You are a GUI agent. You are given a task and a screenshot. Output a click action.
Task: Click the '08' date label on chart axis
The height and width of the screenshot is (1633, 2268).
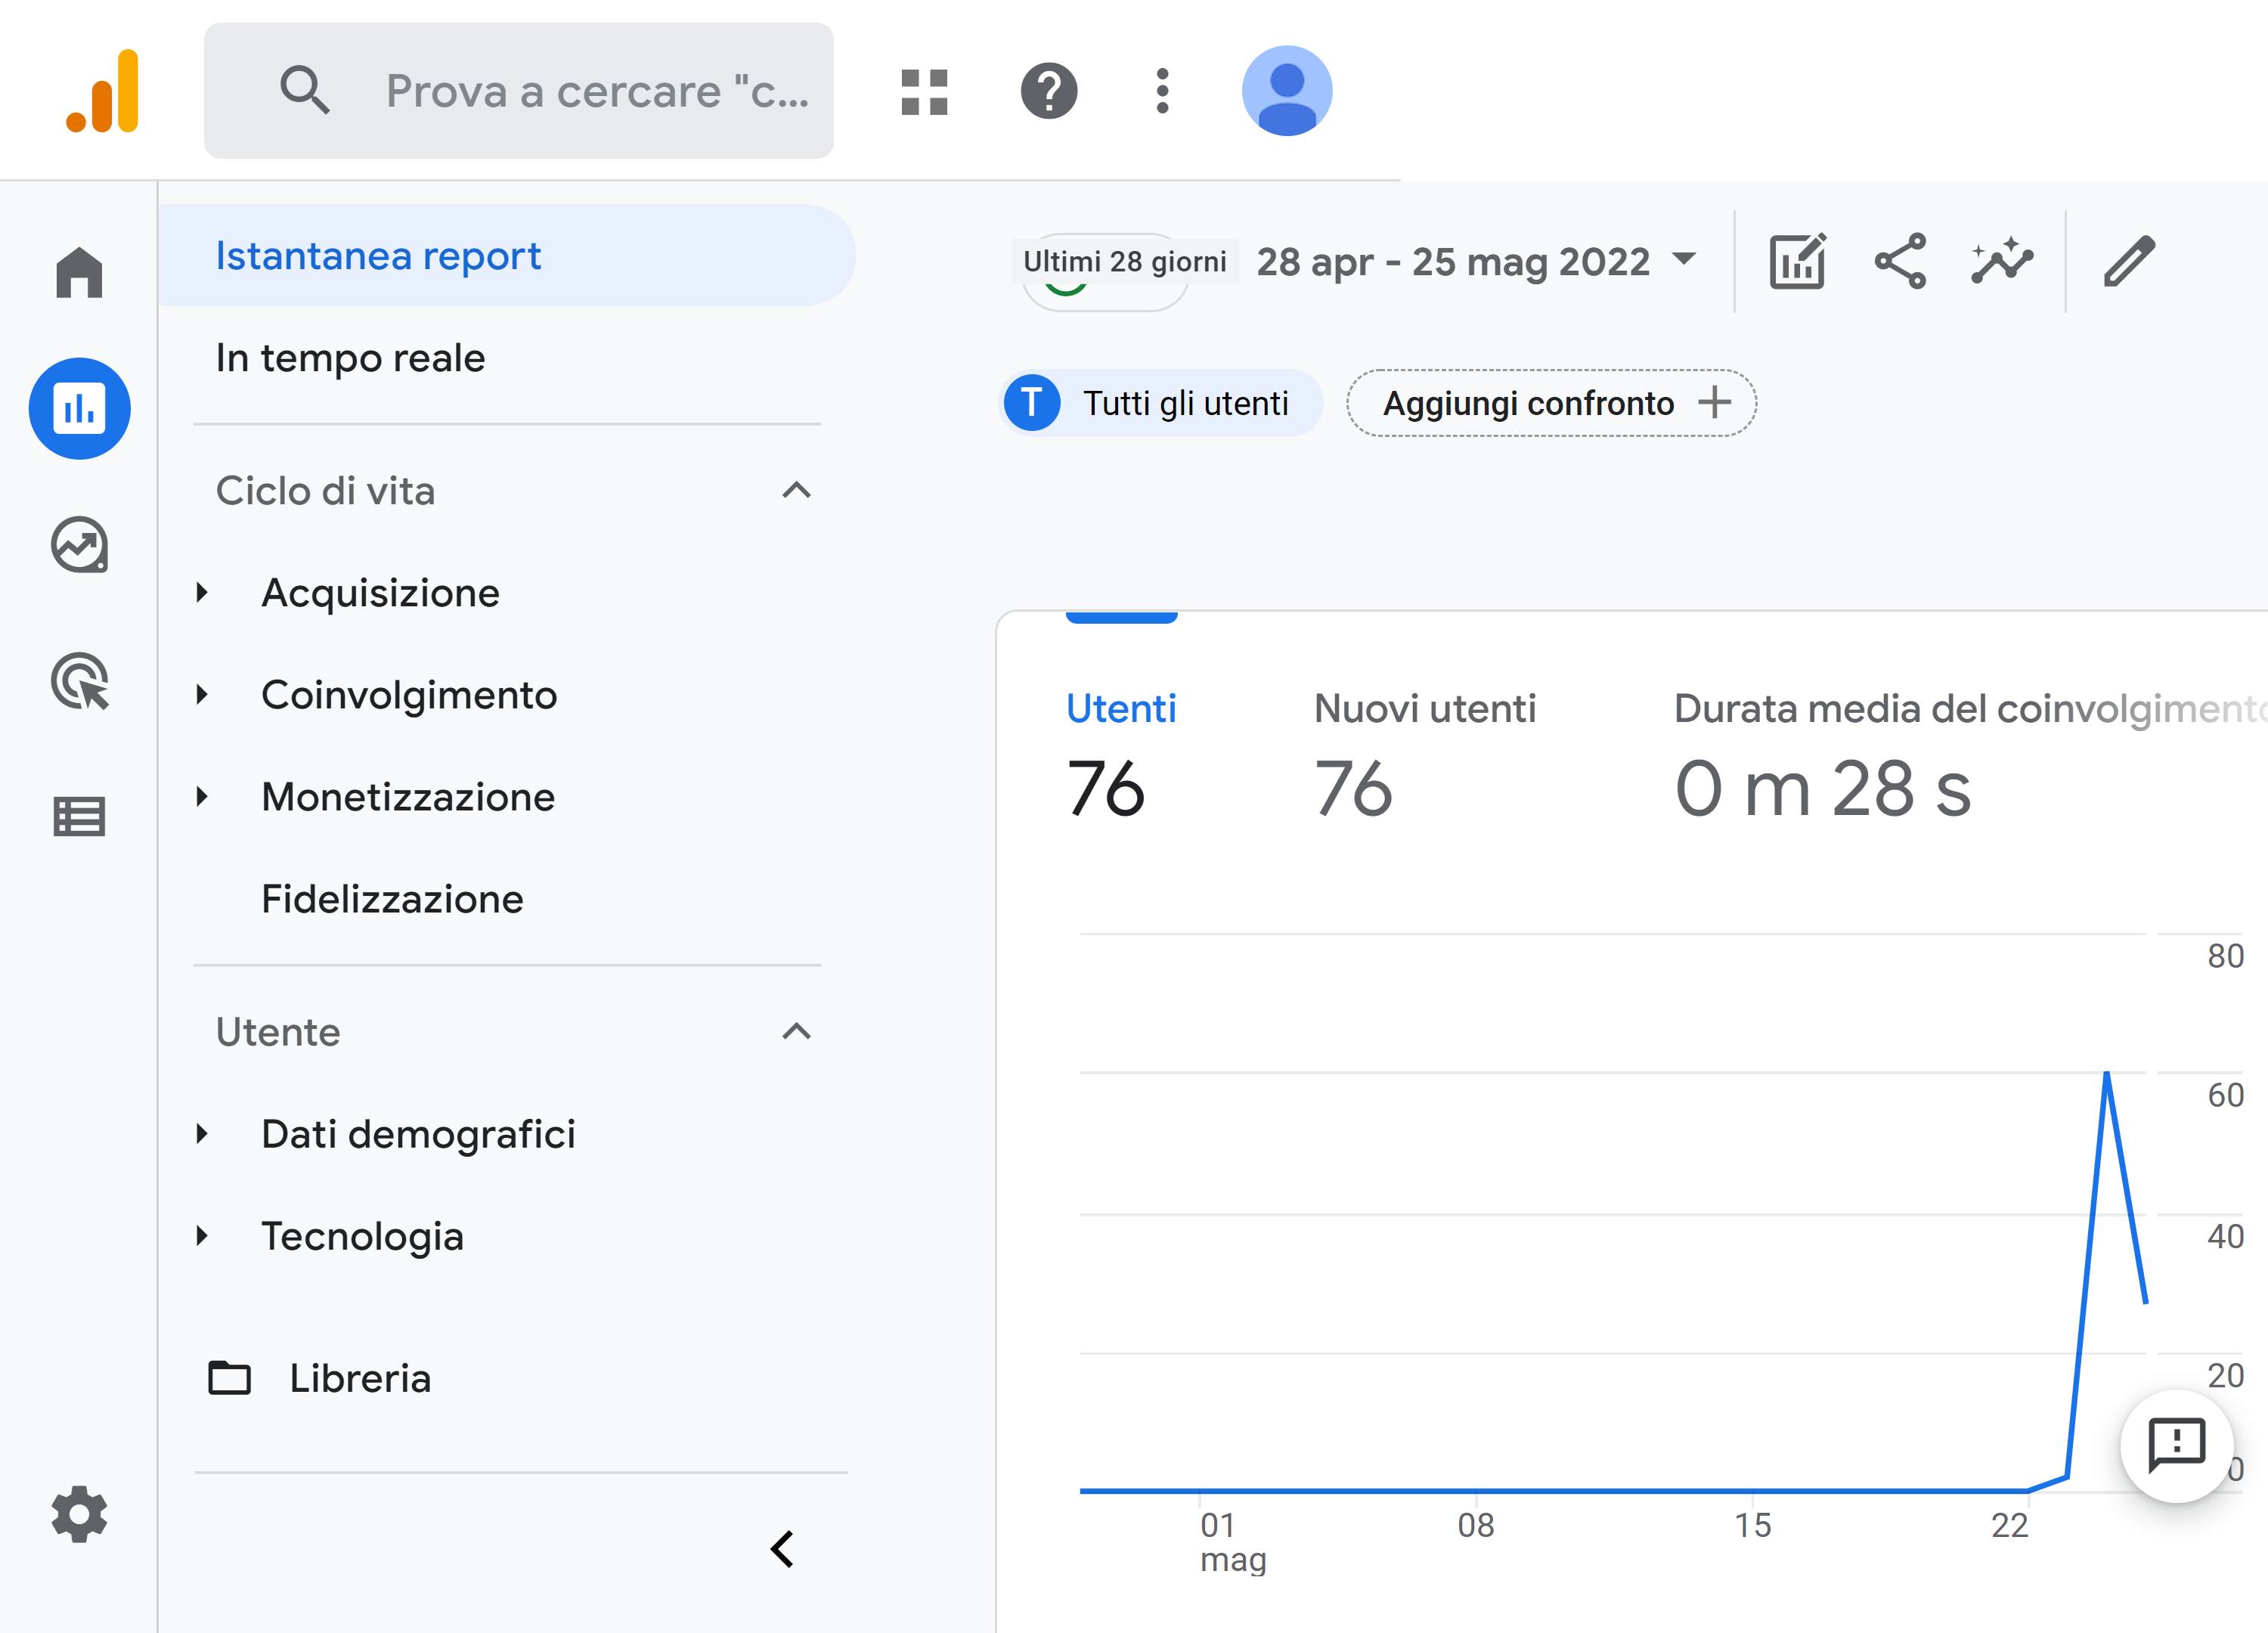click(1476, 1525)
